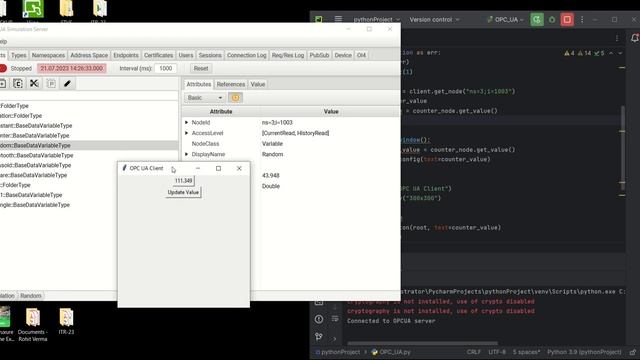Switch to the Address Space tab
Screen dimensions: 640x360
click(x=89, y=55)
